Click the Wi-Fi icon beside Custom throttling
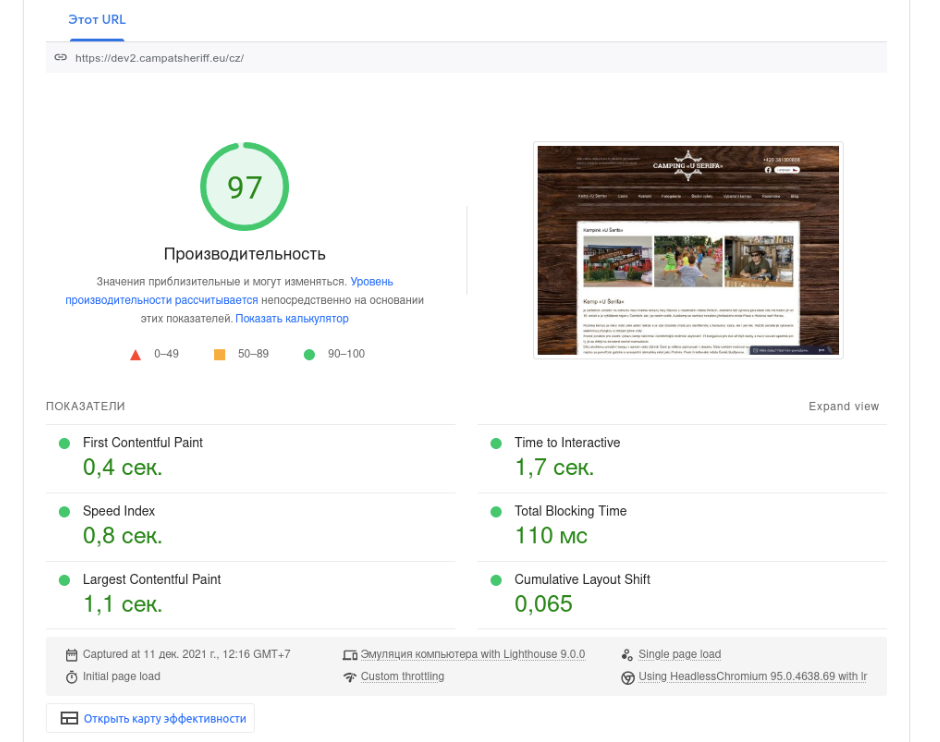 tap(350, 677)
